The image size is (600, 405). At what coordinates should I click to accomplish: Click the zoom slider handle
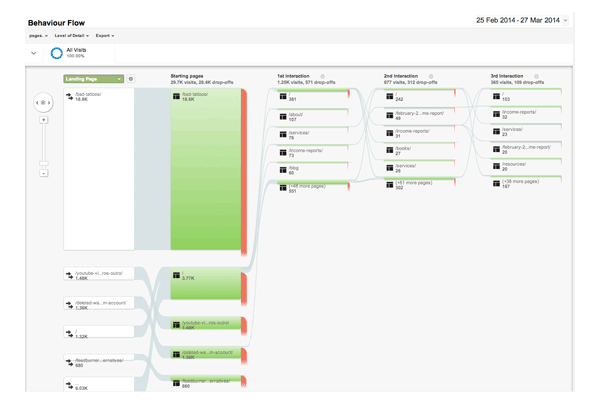pyautogui.click(x=44, y=163)
